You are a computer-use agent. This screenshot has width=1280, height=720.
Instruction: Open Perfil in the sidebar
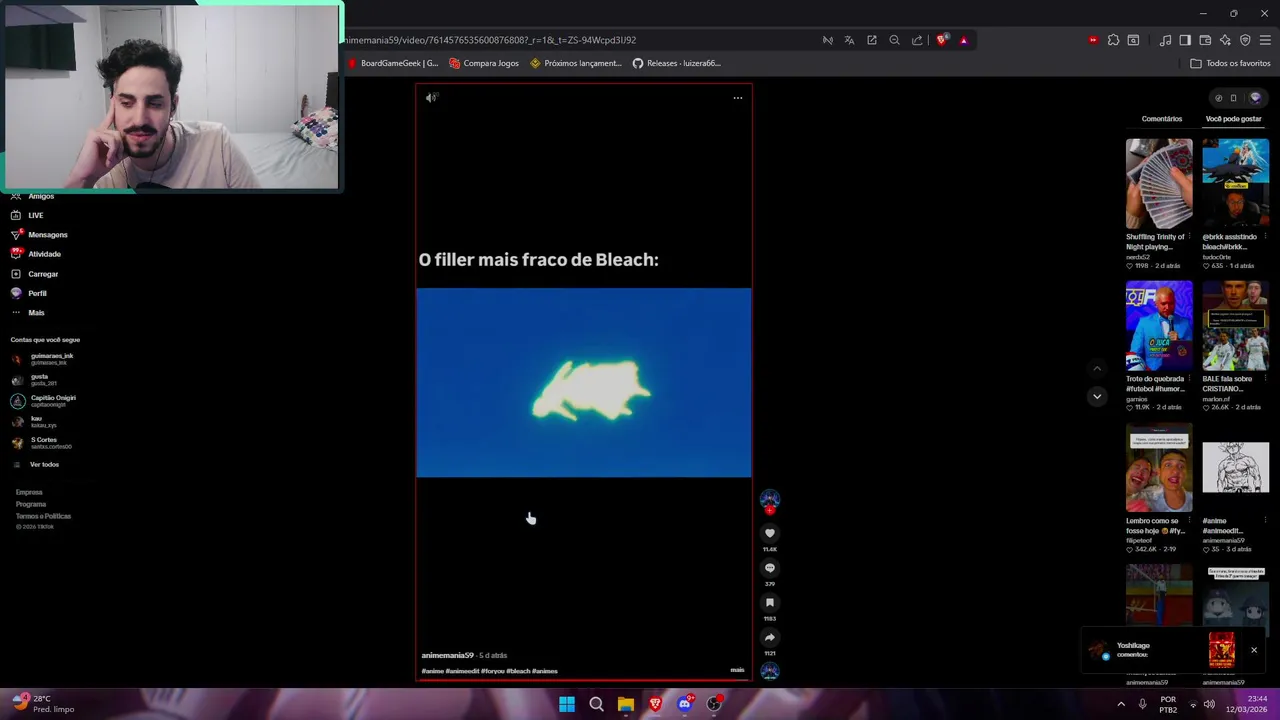pyautogui.click(x=29, y=293)
